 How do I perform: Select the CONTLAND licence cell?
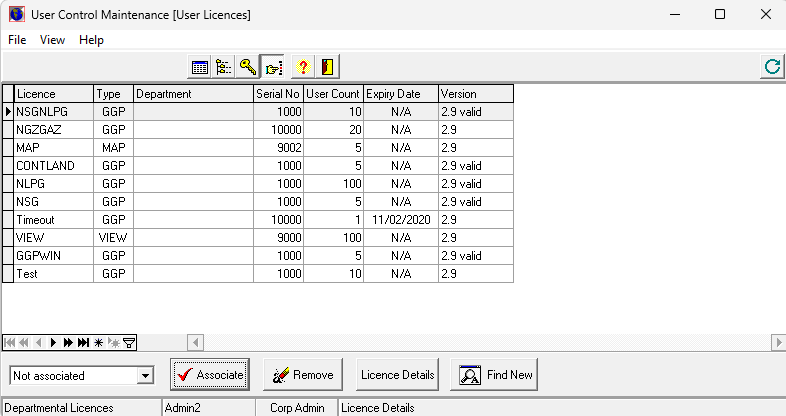click(x=54, y=166)
